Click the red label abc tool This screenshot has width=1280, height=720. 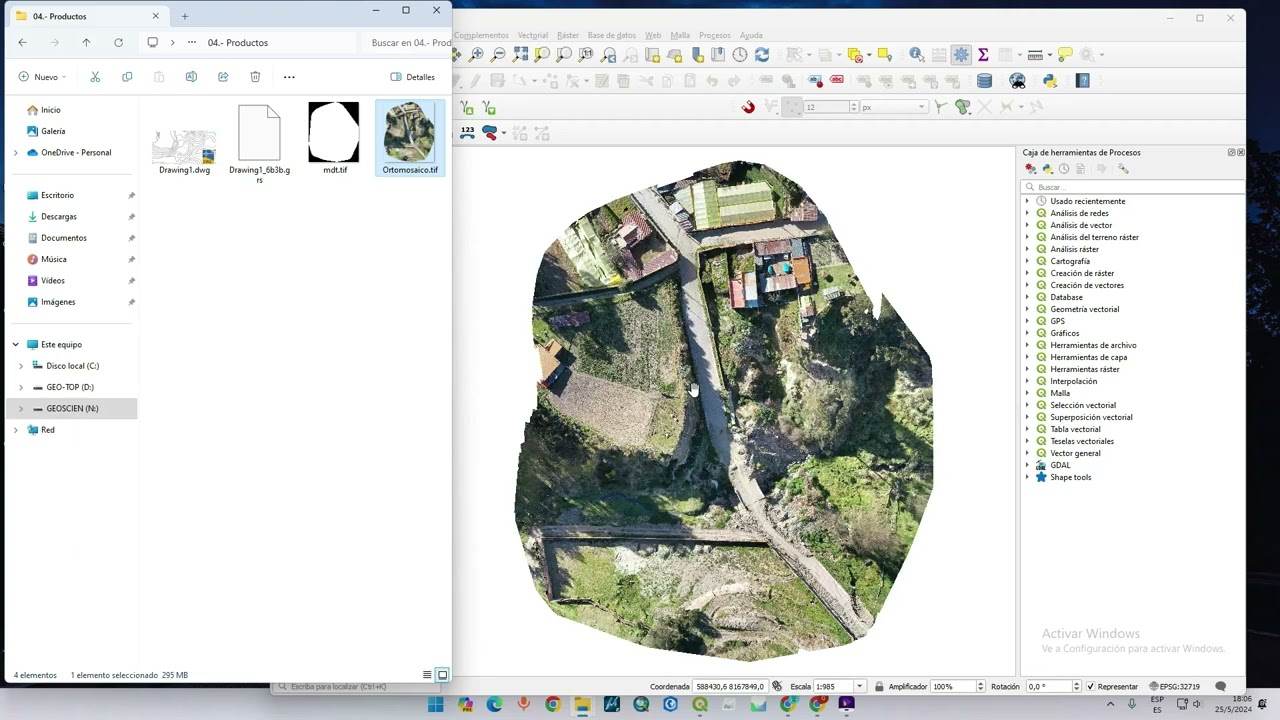837,80
